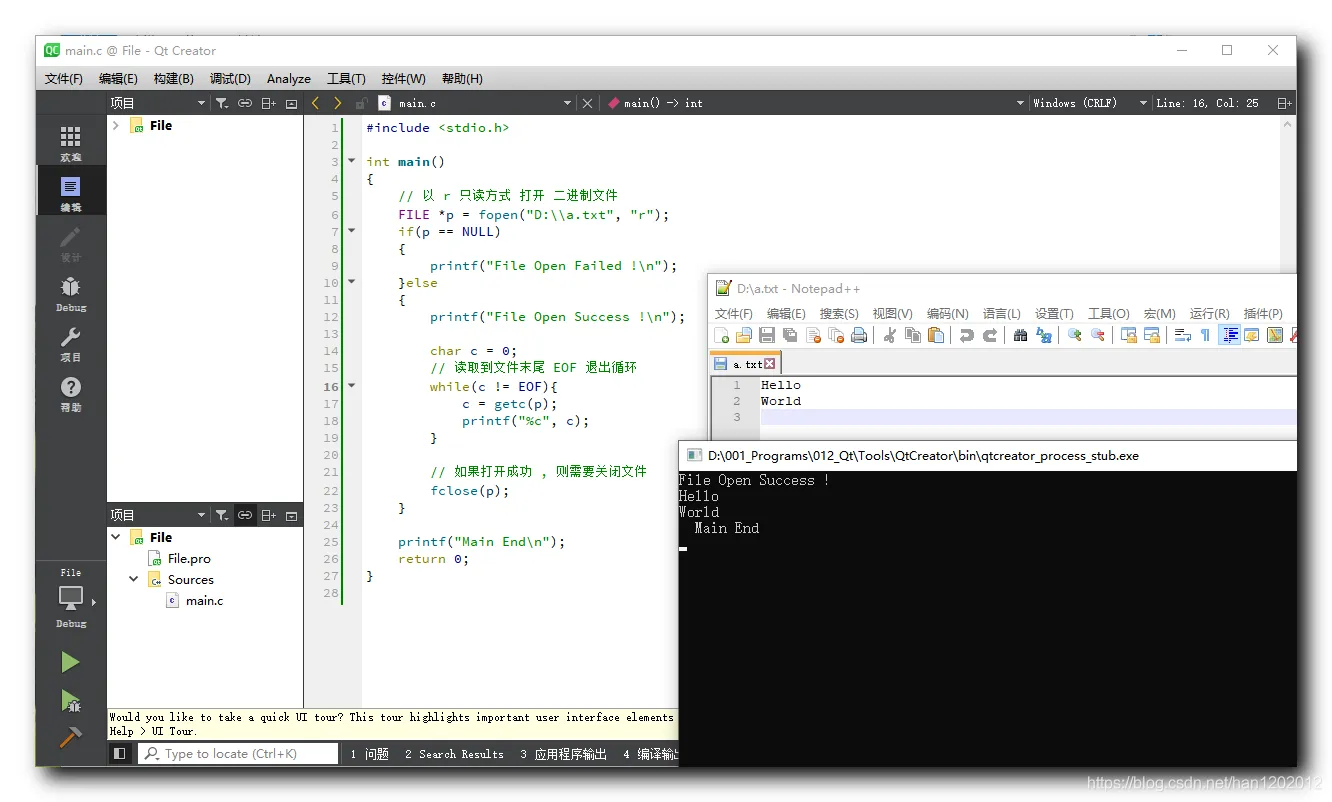Select the a.txt tab in Notepad++
The height and width of the screenshot is (802, 1332).
point(745,364)
